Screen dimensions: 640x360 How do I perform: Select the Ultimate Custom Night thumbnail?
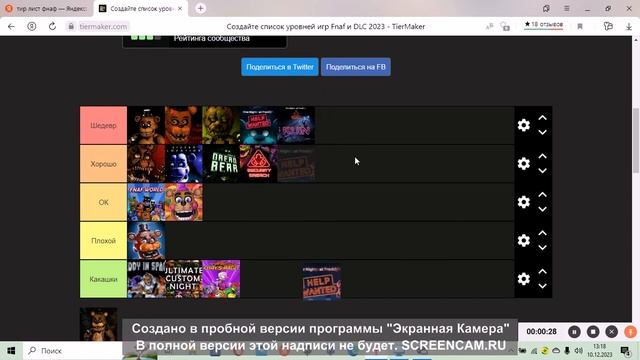coord(184,279)
